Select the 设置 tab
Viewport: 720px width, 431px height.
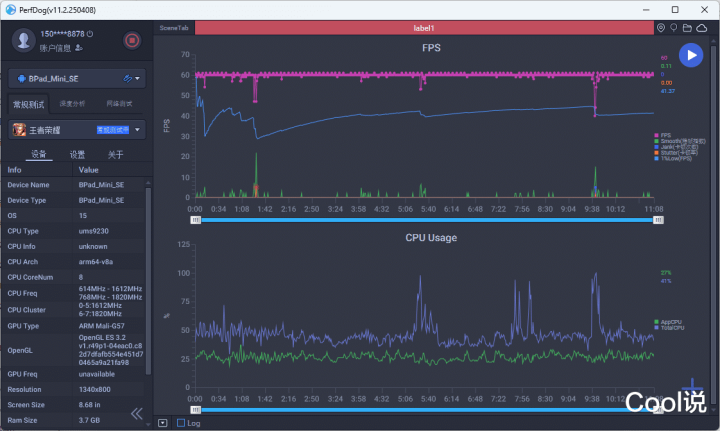pos(77,155)
